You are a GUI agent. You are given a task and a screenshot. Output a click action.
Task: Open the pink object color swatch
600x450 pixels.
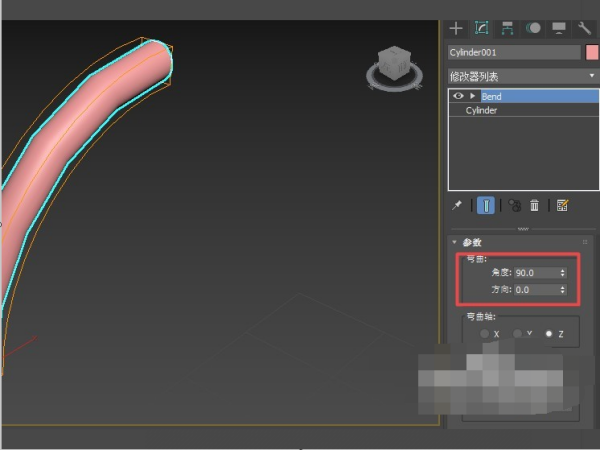pos(592,52)
